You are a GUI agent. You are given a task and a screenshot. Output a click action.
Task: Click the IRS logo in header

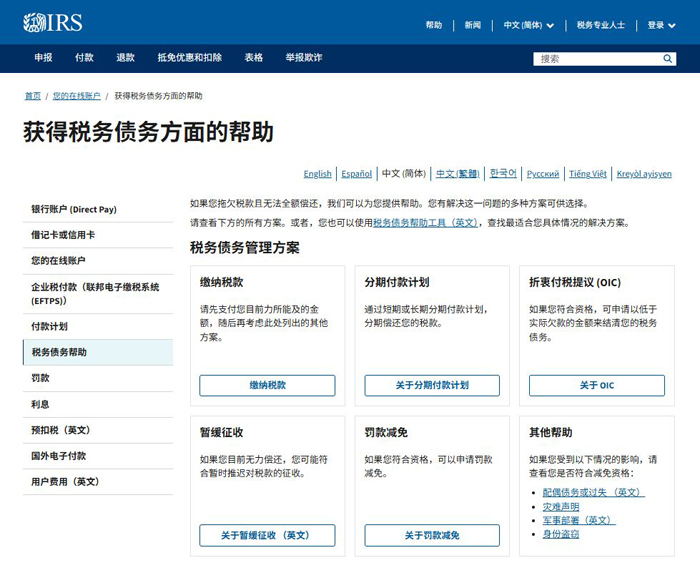[52, 22]
